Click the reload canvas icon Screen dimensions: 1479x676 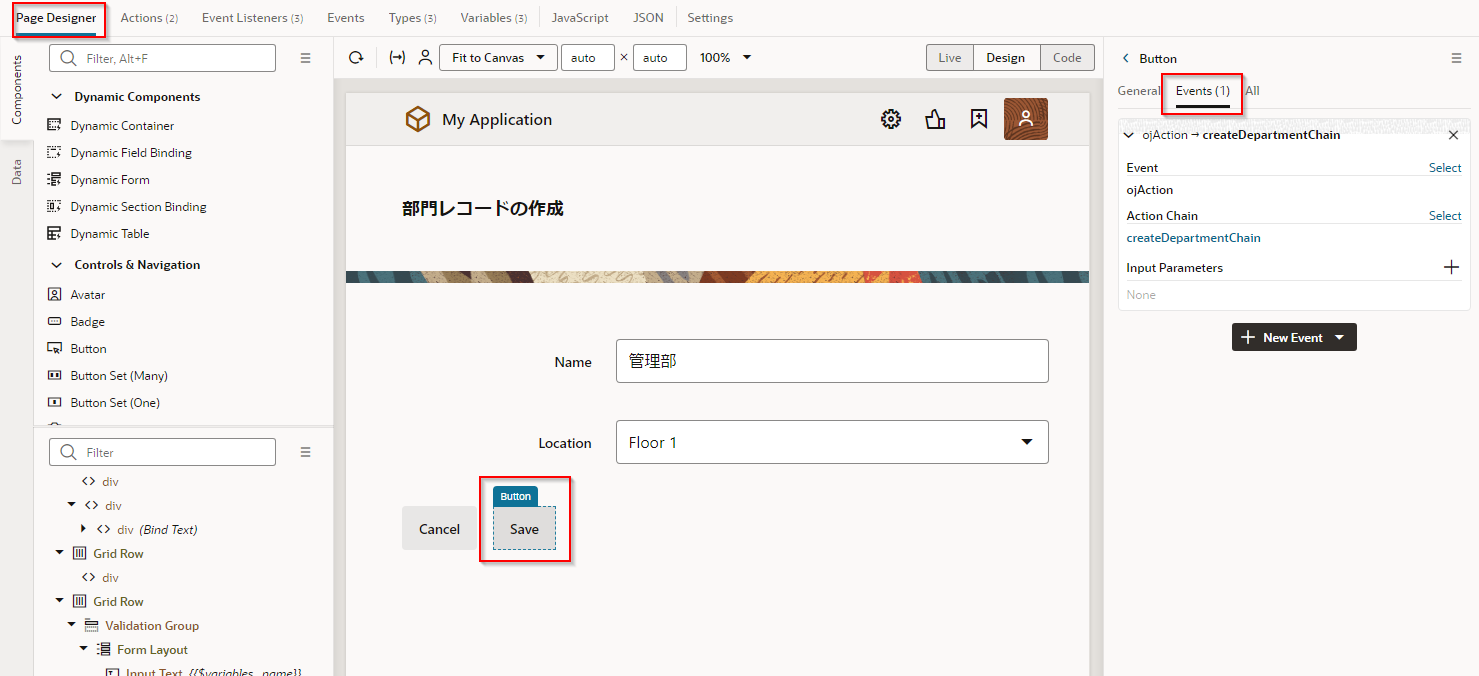356,58
